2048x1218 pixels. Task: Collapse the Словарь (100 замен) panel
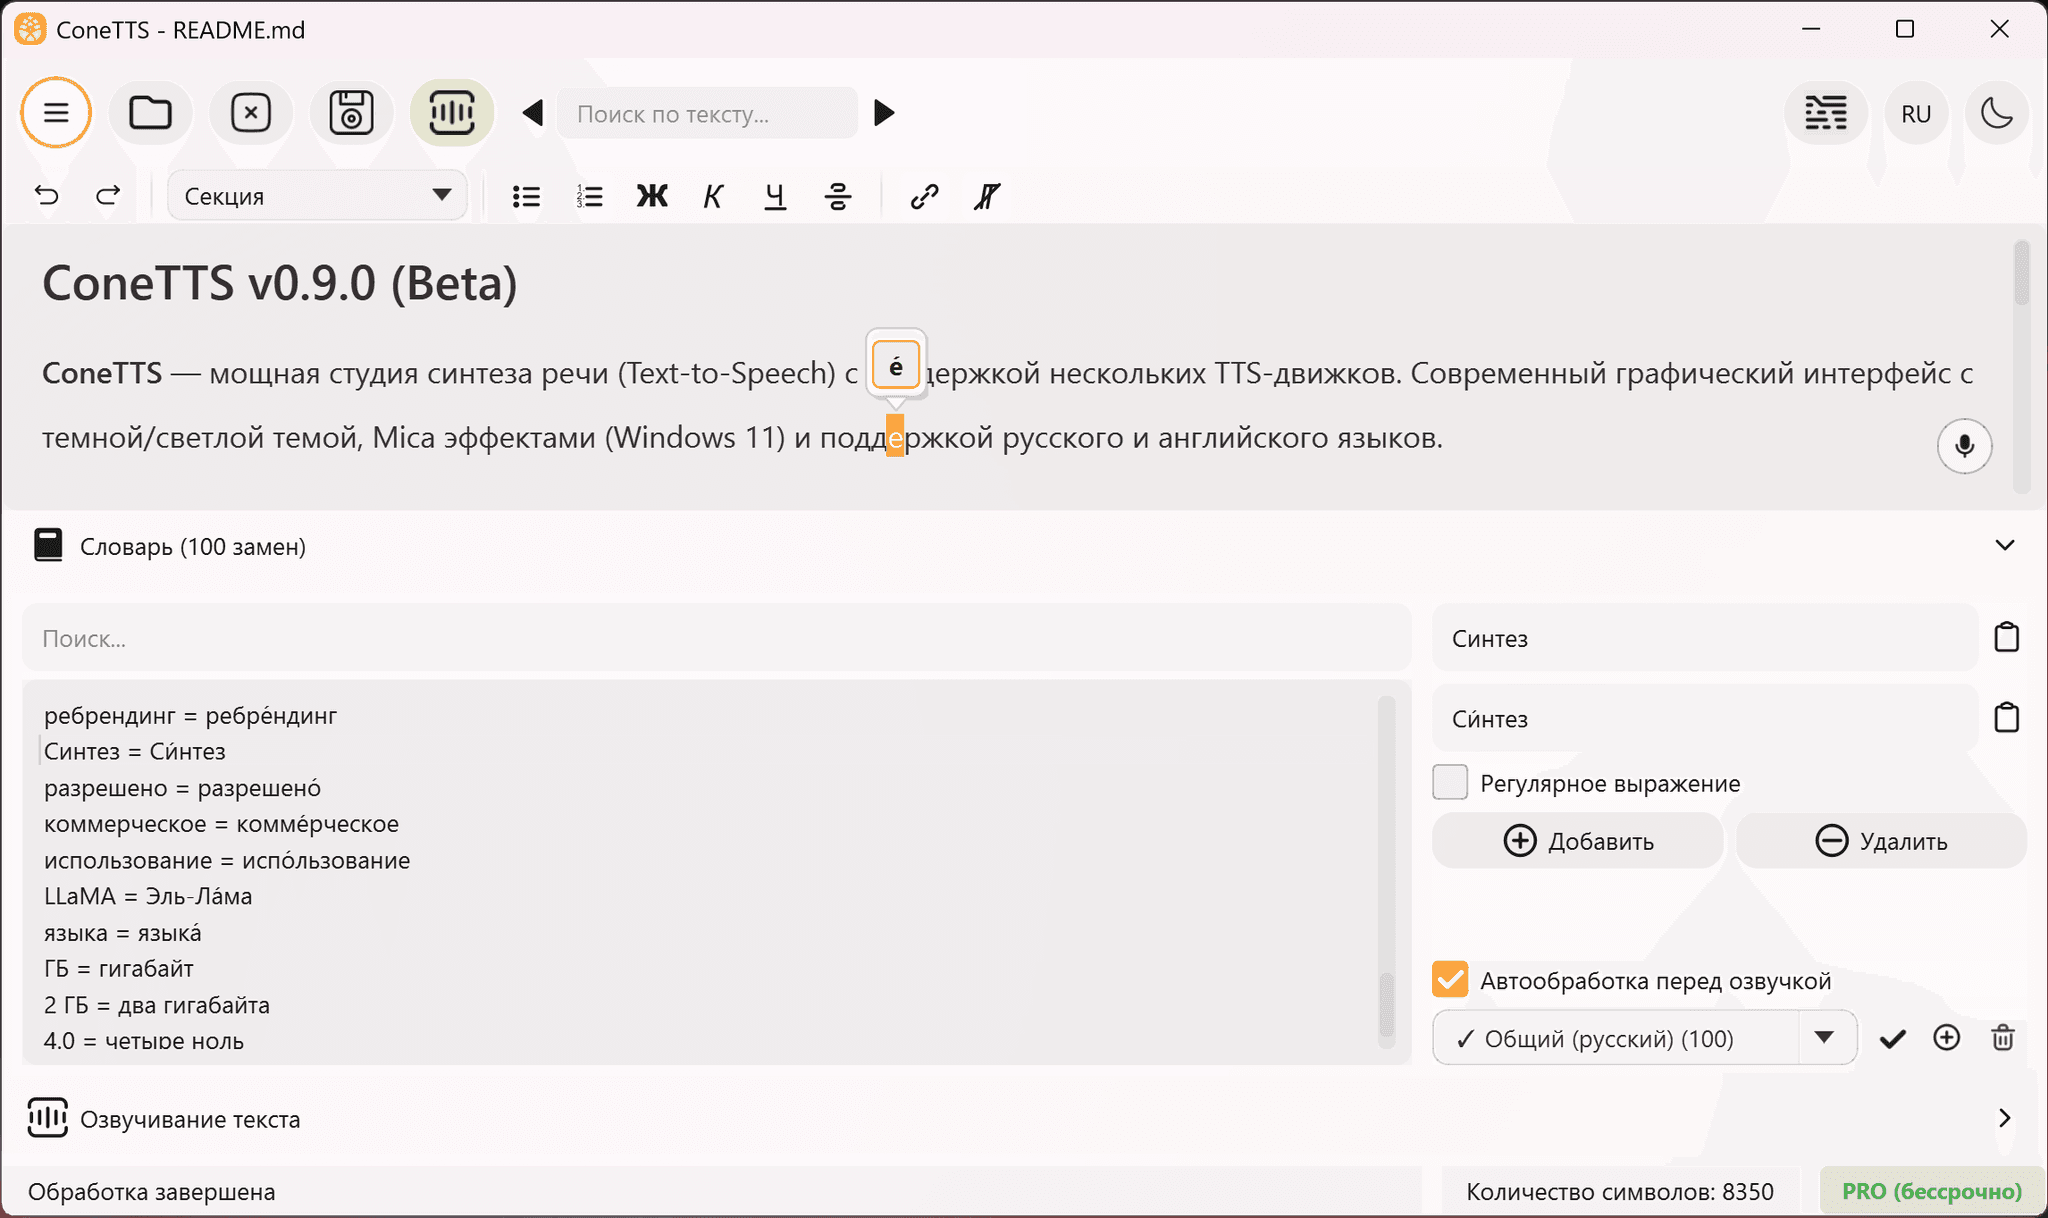[2004, 546]
